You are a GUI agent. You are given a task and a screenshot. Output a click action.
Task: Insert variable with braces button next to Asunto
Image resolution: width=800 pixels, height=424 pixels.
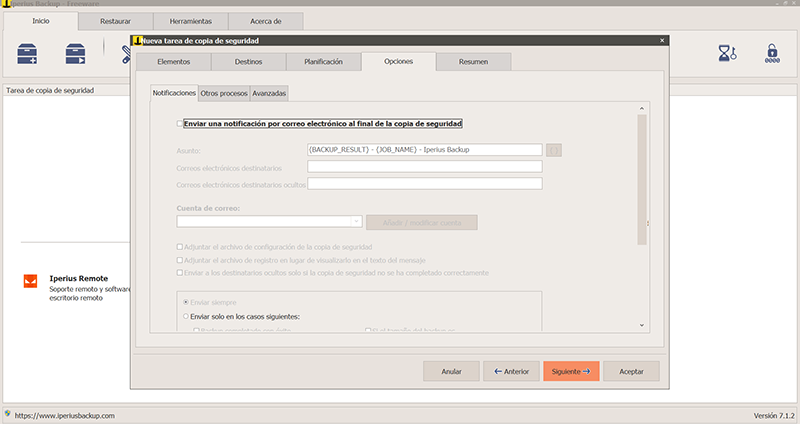click(554, 150)
